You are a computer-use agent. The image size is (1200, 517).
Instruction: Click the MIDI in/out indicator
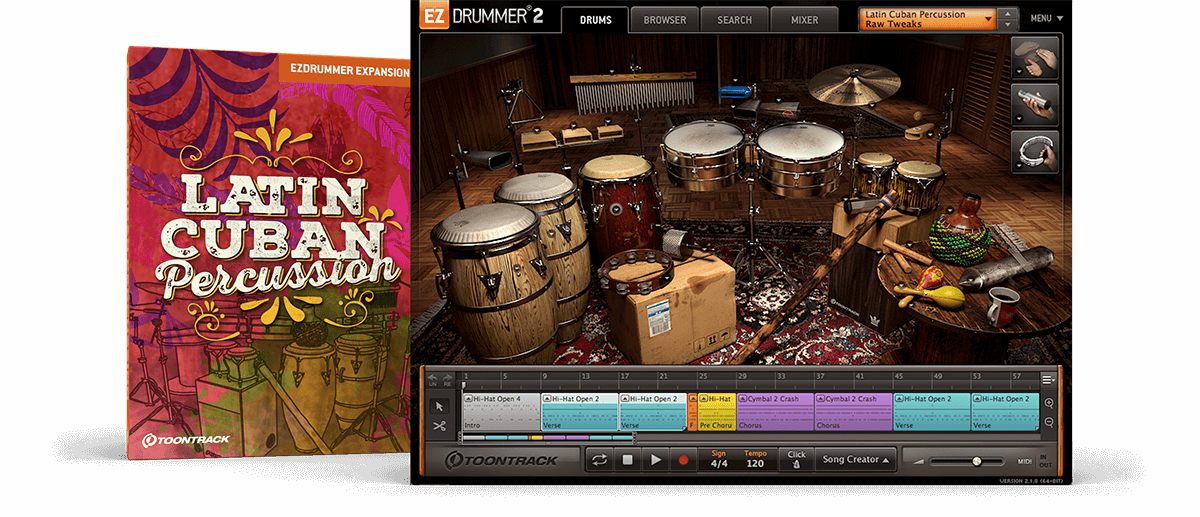[1034, 461]
